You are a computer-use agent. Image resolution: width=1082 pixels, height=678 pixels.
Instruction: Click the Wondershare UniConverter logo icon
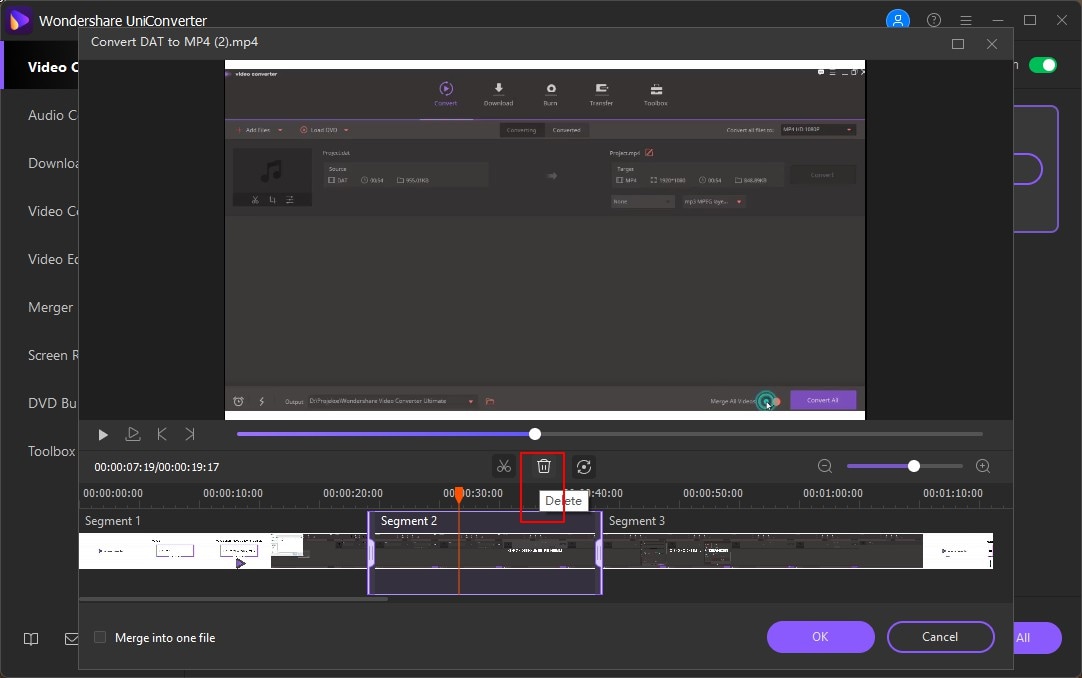(x=19, y=20)
